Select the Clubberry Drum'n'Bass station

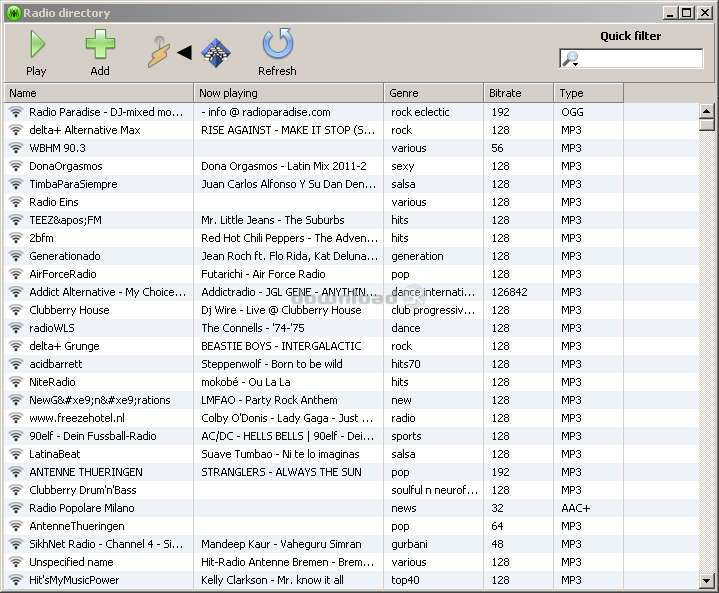83,490
